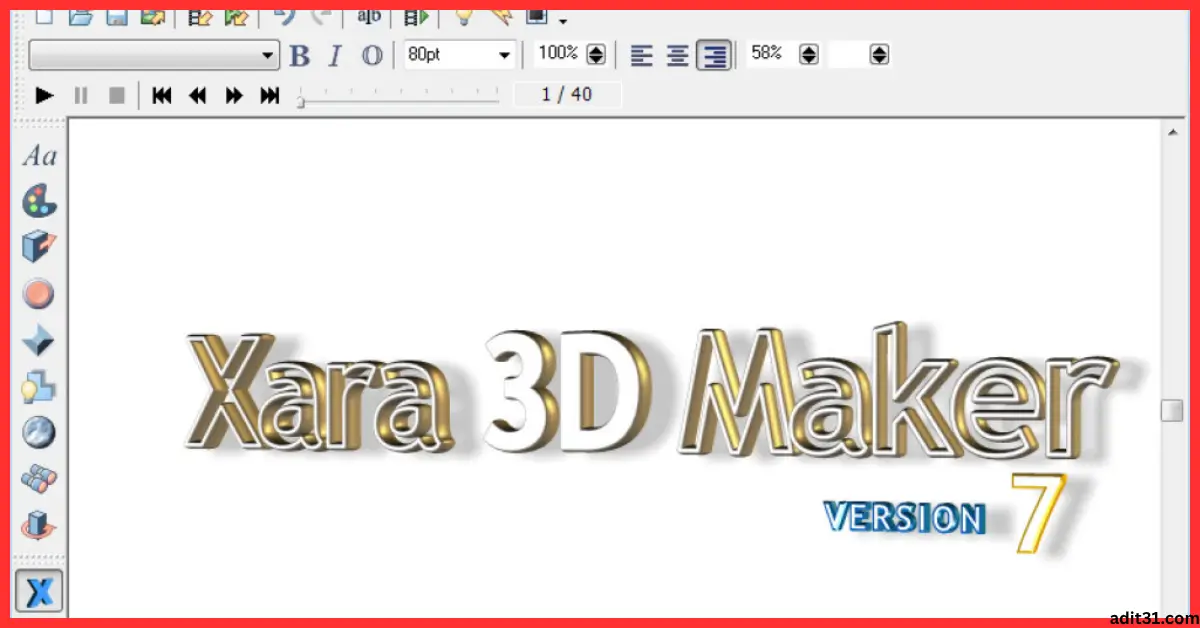Click the vertical scrollbar up arrow

pyautogui.click(x=1172, y=131)
